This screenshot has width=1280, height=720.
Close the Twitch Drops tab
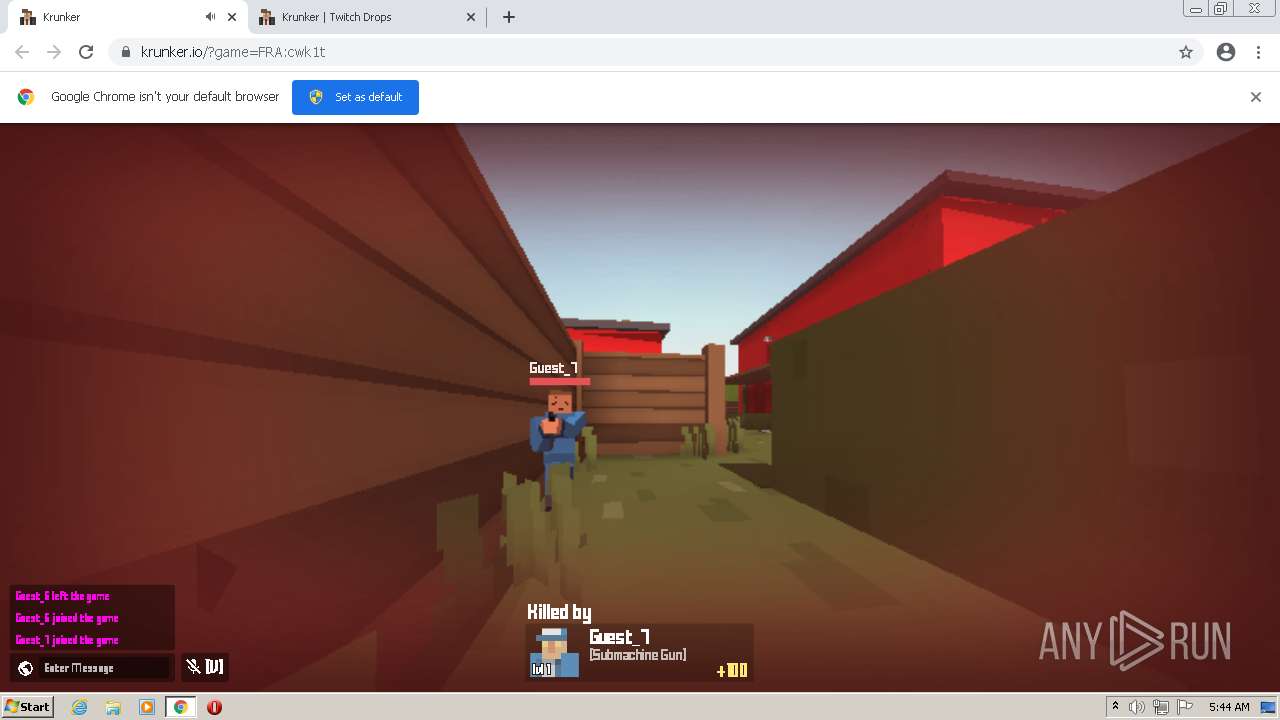click(x=471, y=17)
